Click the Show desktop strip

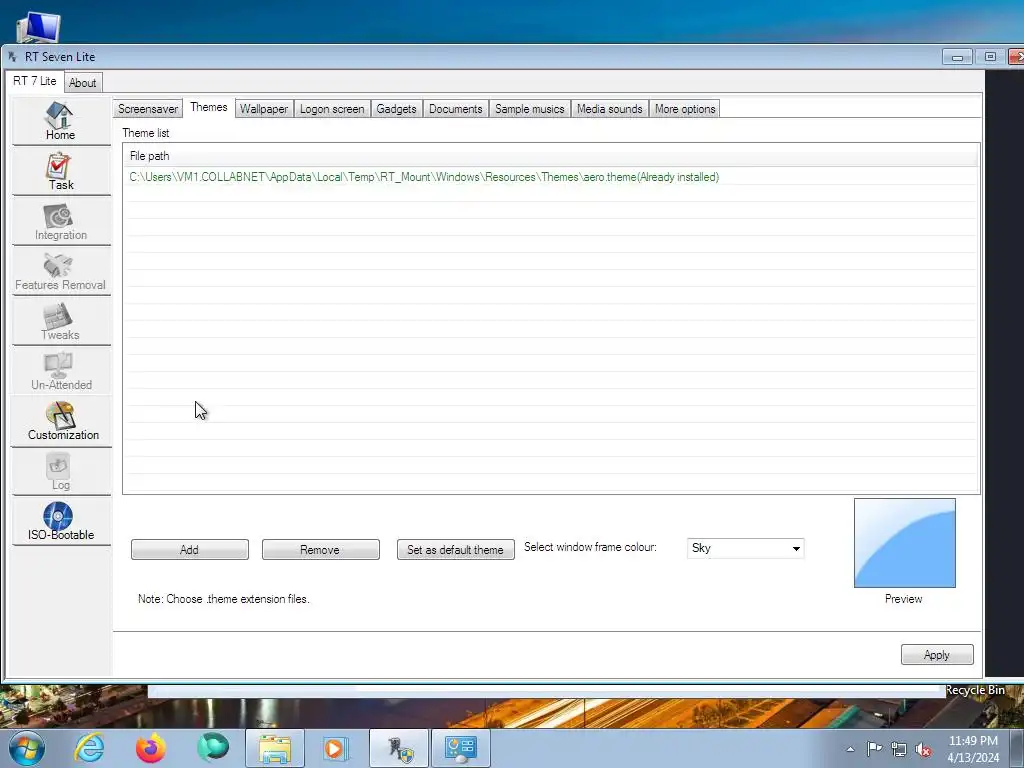click(x=1017, y=748)
